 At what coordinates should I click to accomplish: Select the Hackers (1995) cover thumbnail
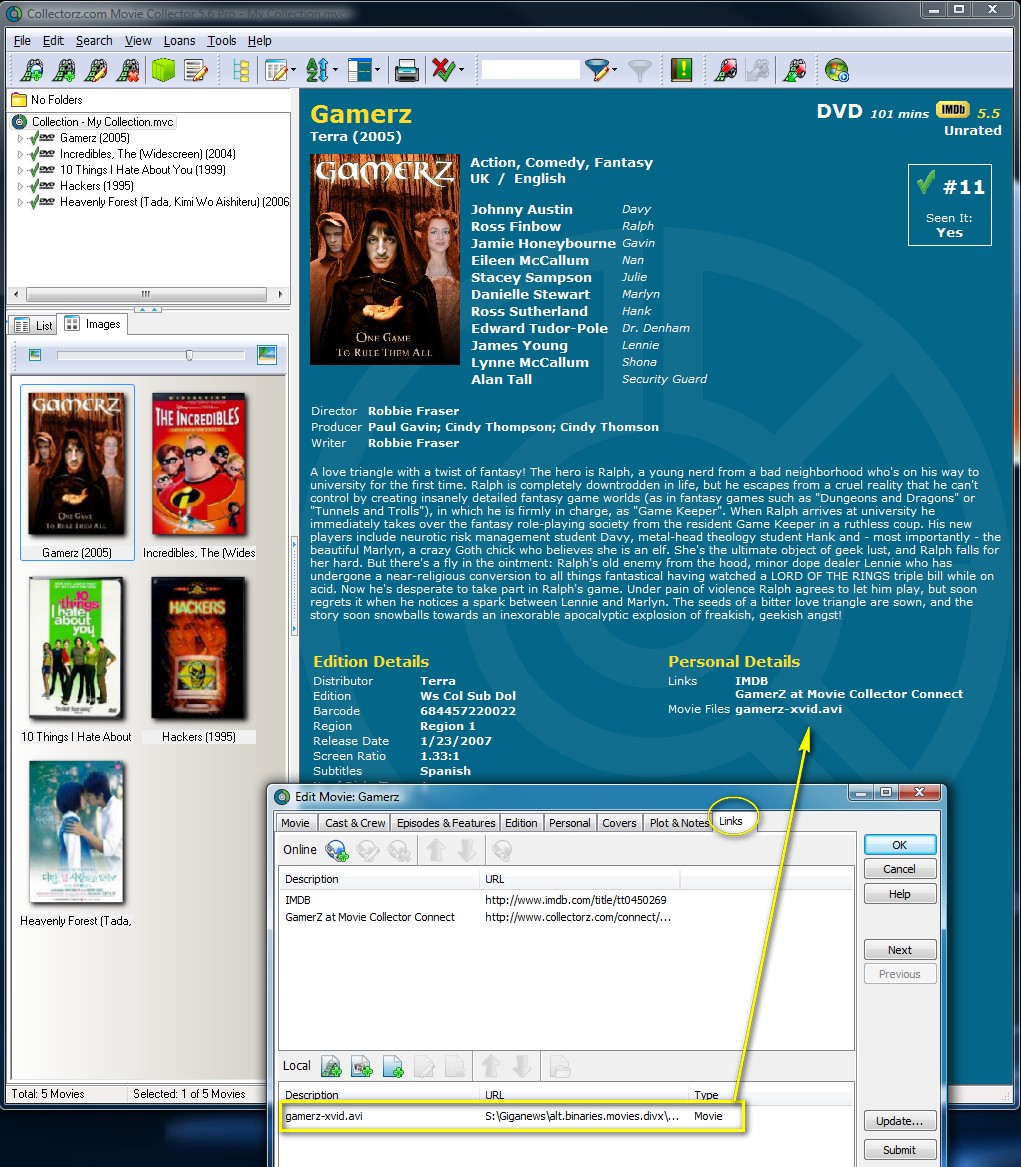198,648
